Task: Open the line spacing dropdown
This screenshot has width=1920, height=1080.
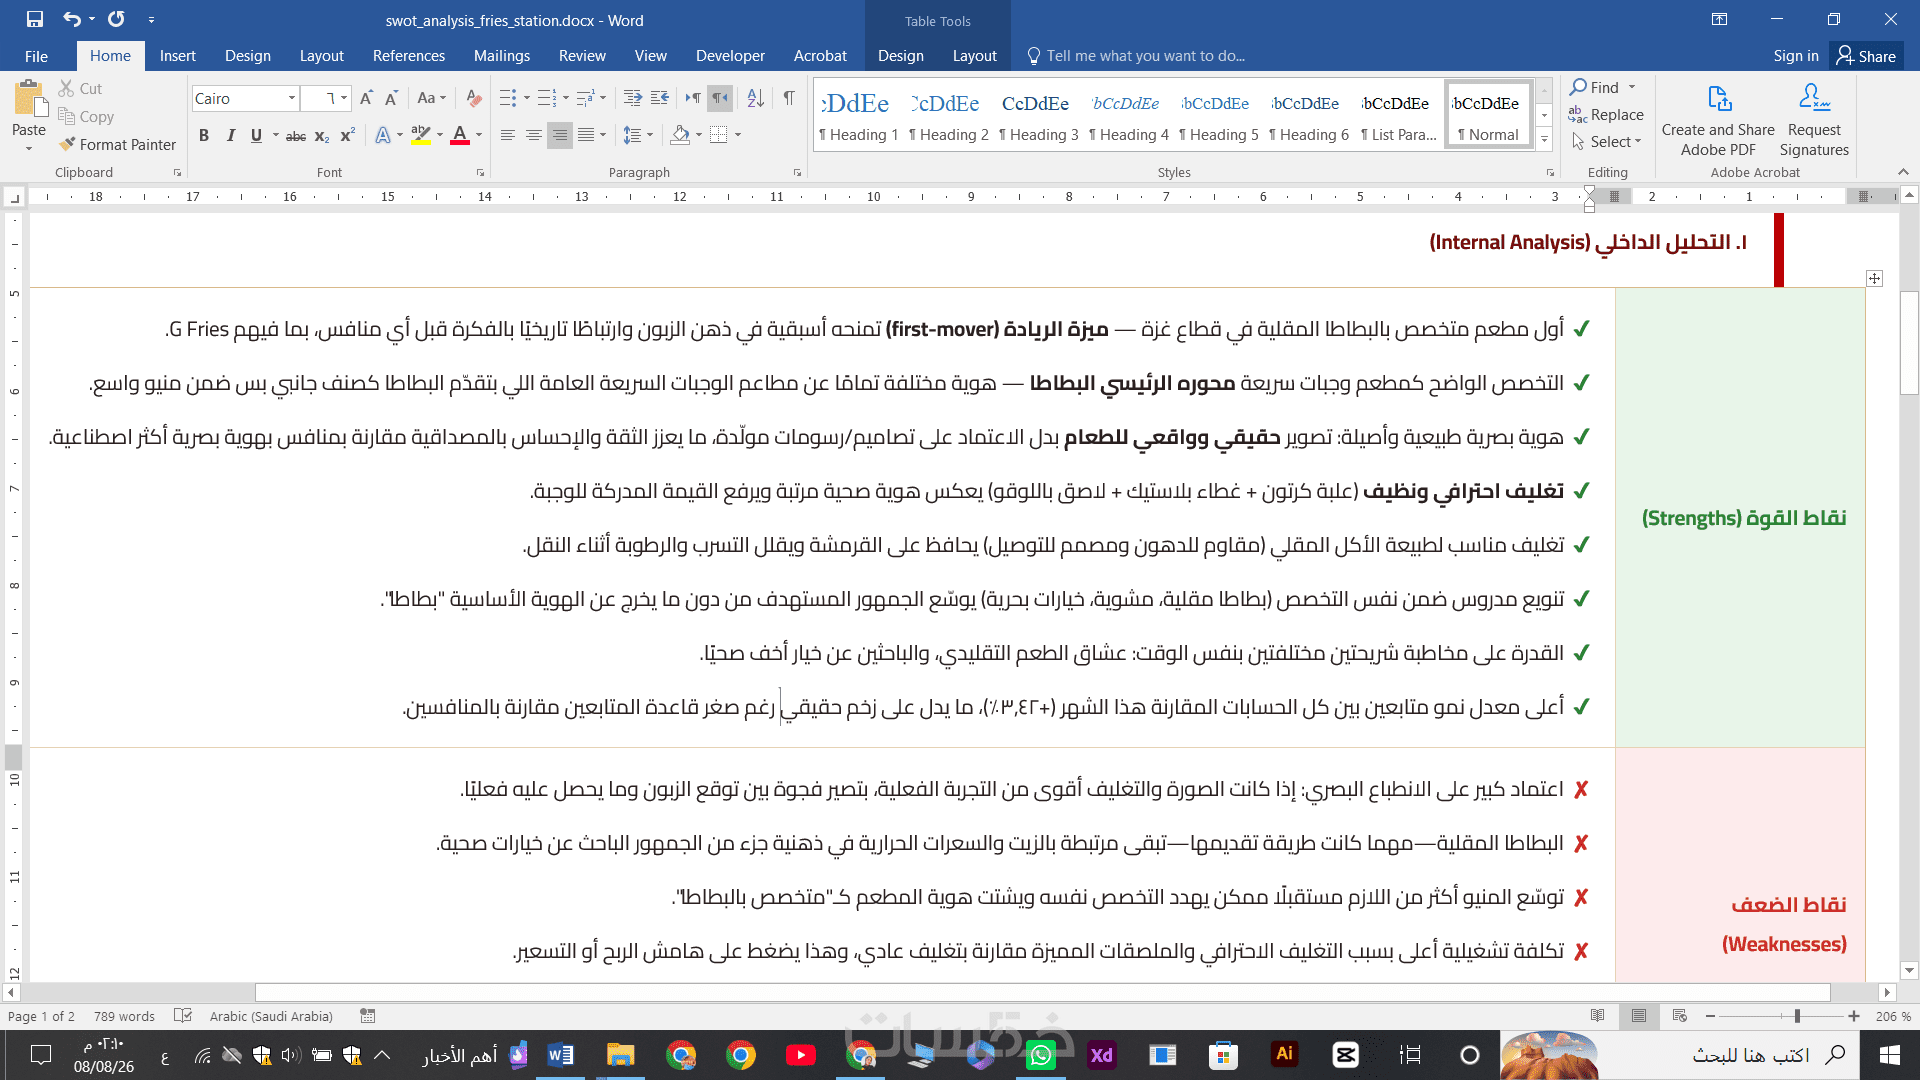Action: pyautogui.click(x=638, y=135)
